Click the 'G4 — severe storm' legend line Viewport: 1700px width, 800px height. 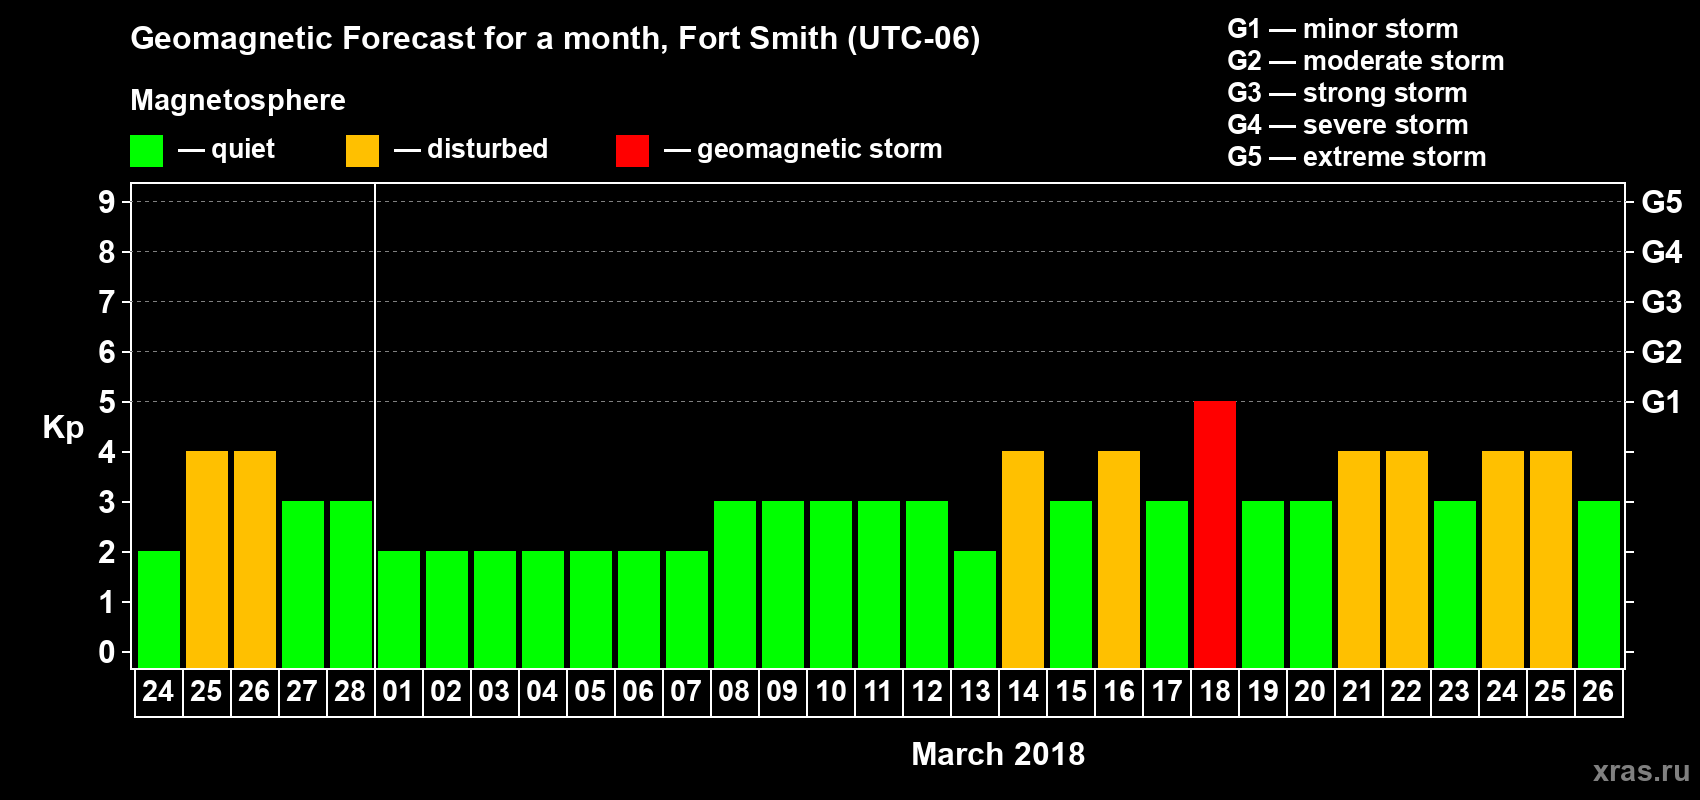(x=1348, y=125)
